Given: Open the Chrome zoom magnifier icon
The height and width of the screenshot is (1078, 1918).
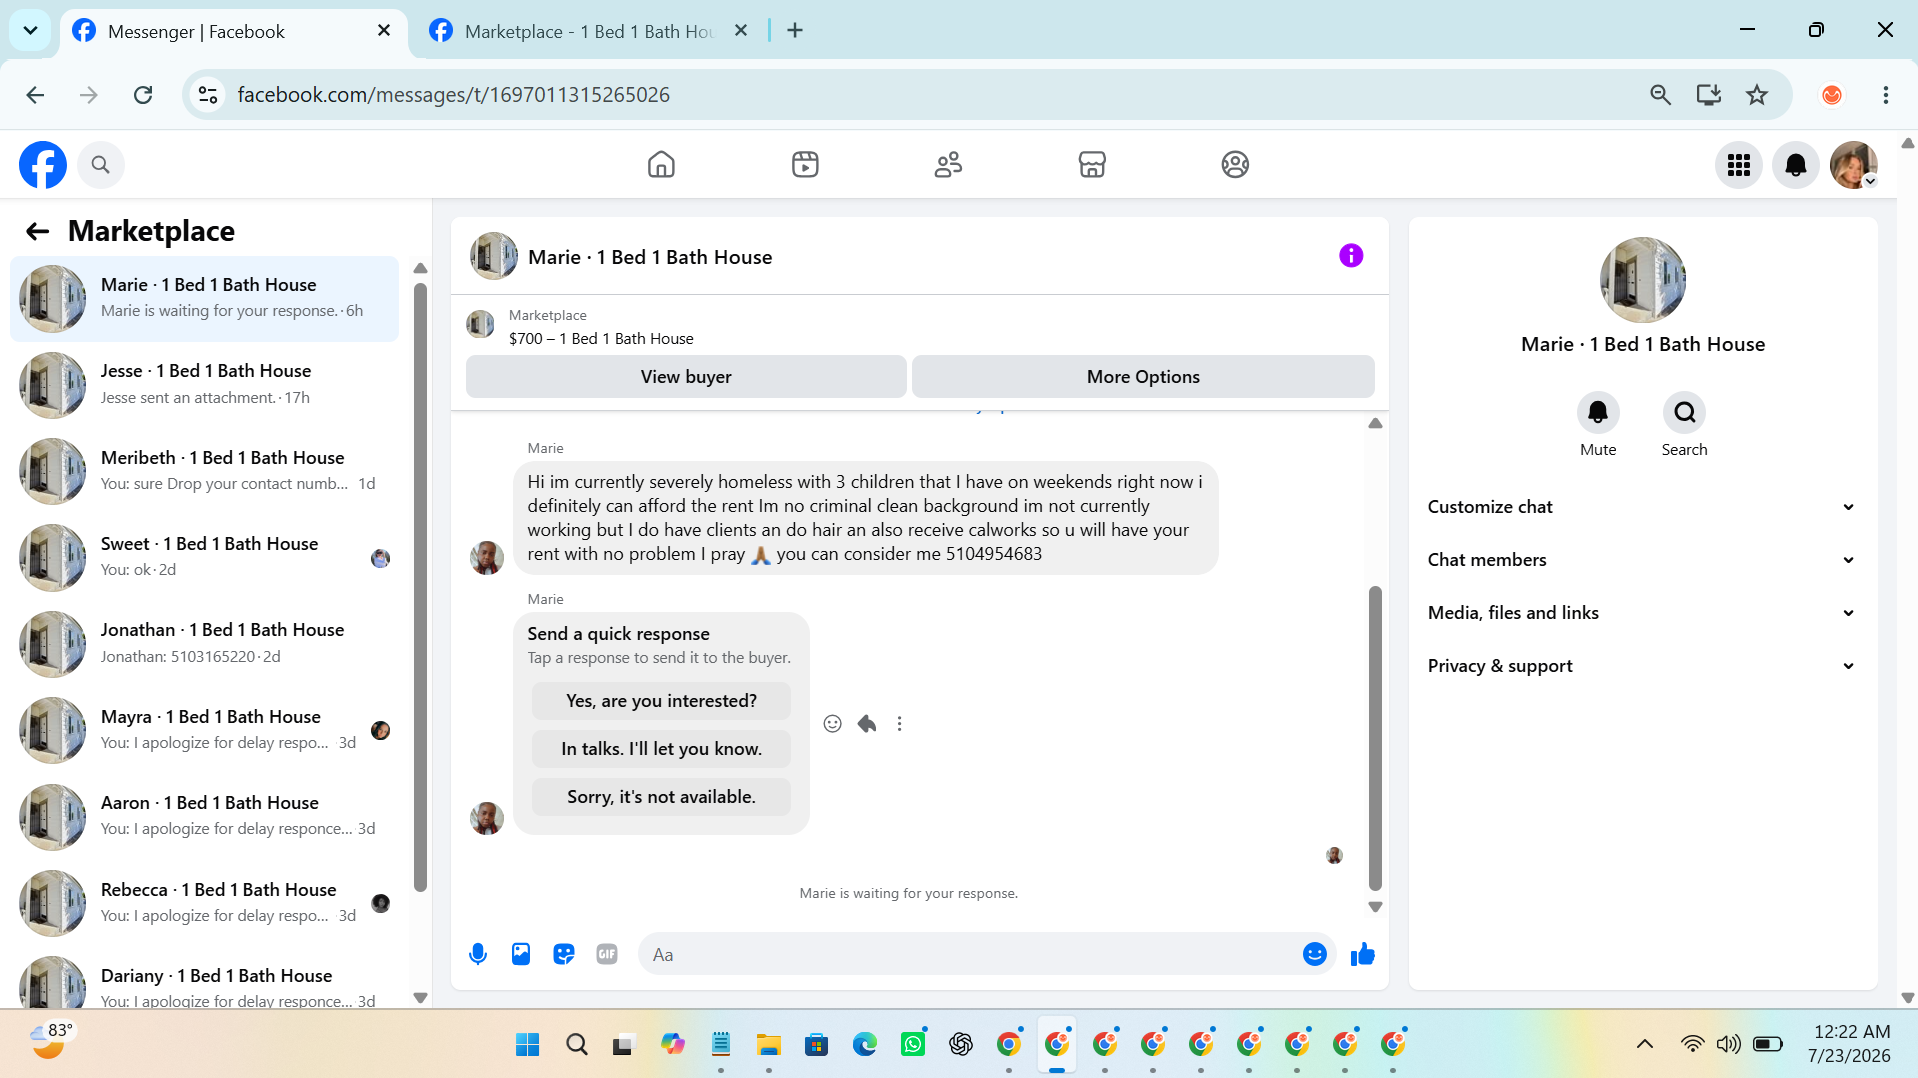Looking at the screenshot, I should pyautogui.click(x=1660, y=95).
